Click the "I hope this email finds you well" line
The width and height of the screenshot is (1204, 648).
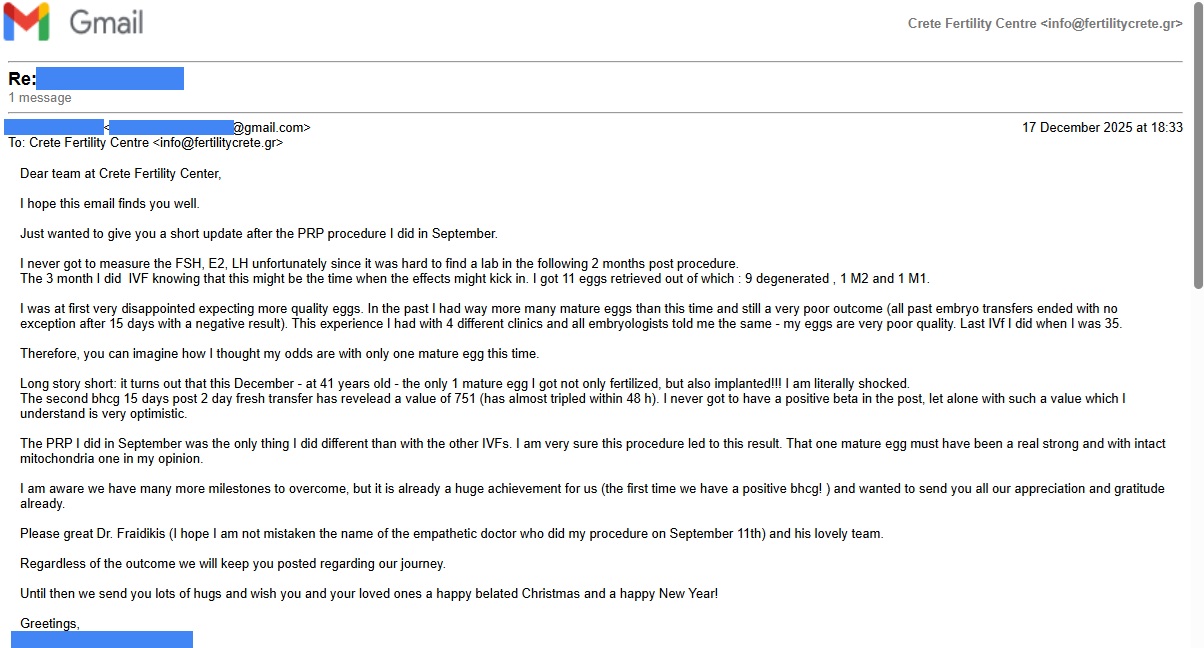(x=110, y=204)
